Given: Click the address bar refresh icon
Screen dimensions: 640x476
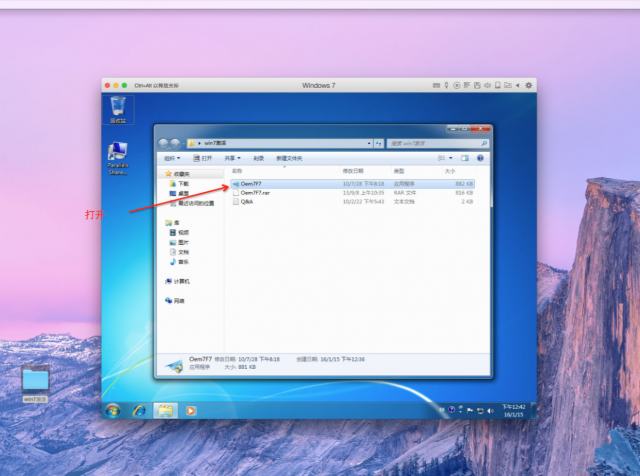Looking at the screenshot, I should pyautogui.click(x=378, y=144).
